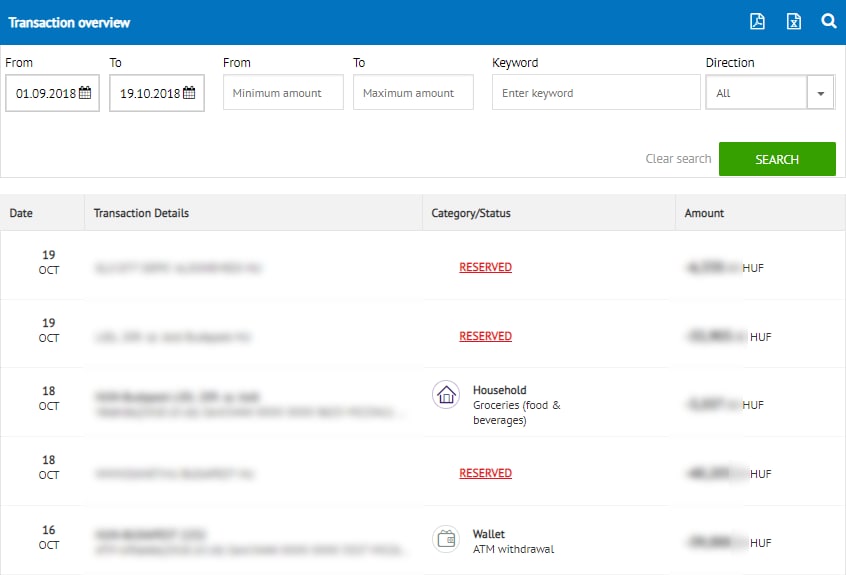Click the Clear search link
Image resolution: width=846 pixels, height=575 pixels.
click(678, 159)
